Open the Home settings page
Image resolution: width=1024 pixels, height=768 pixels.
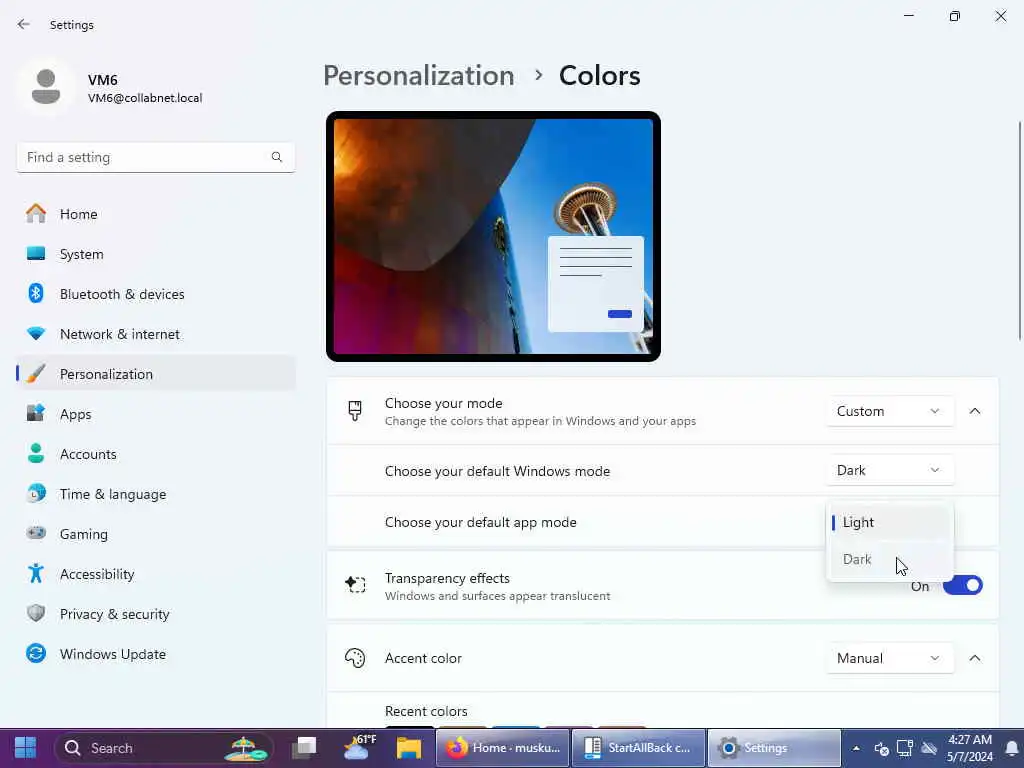(x=156, y=214)
